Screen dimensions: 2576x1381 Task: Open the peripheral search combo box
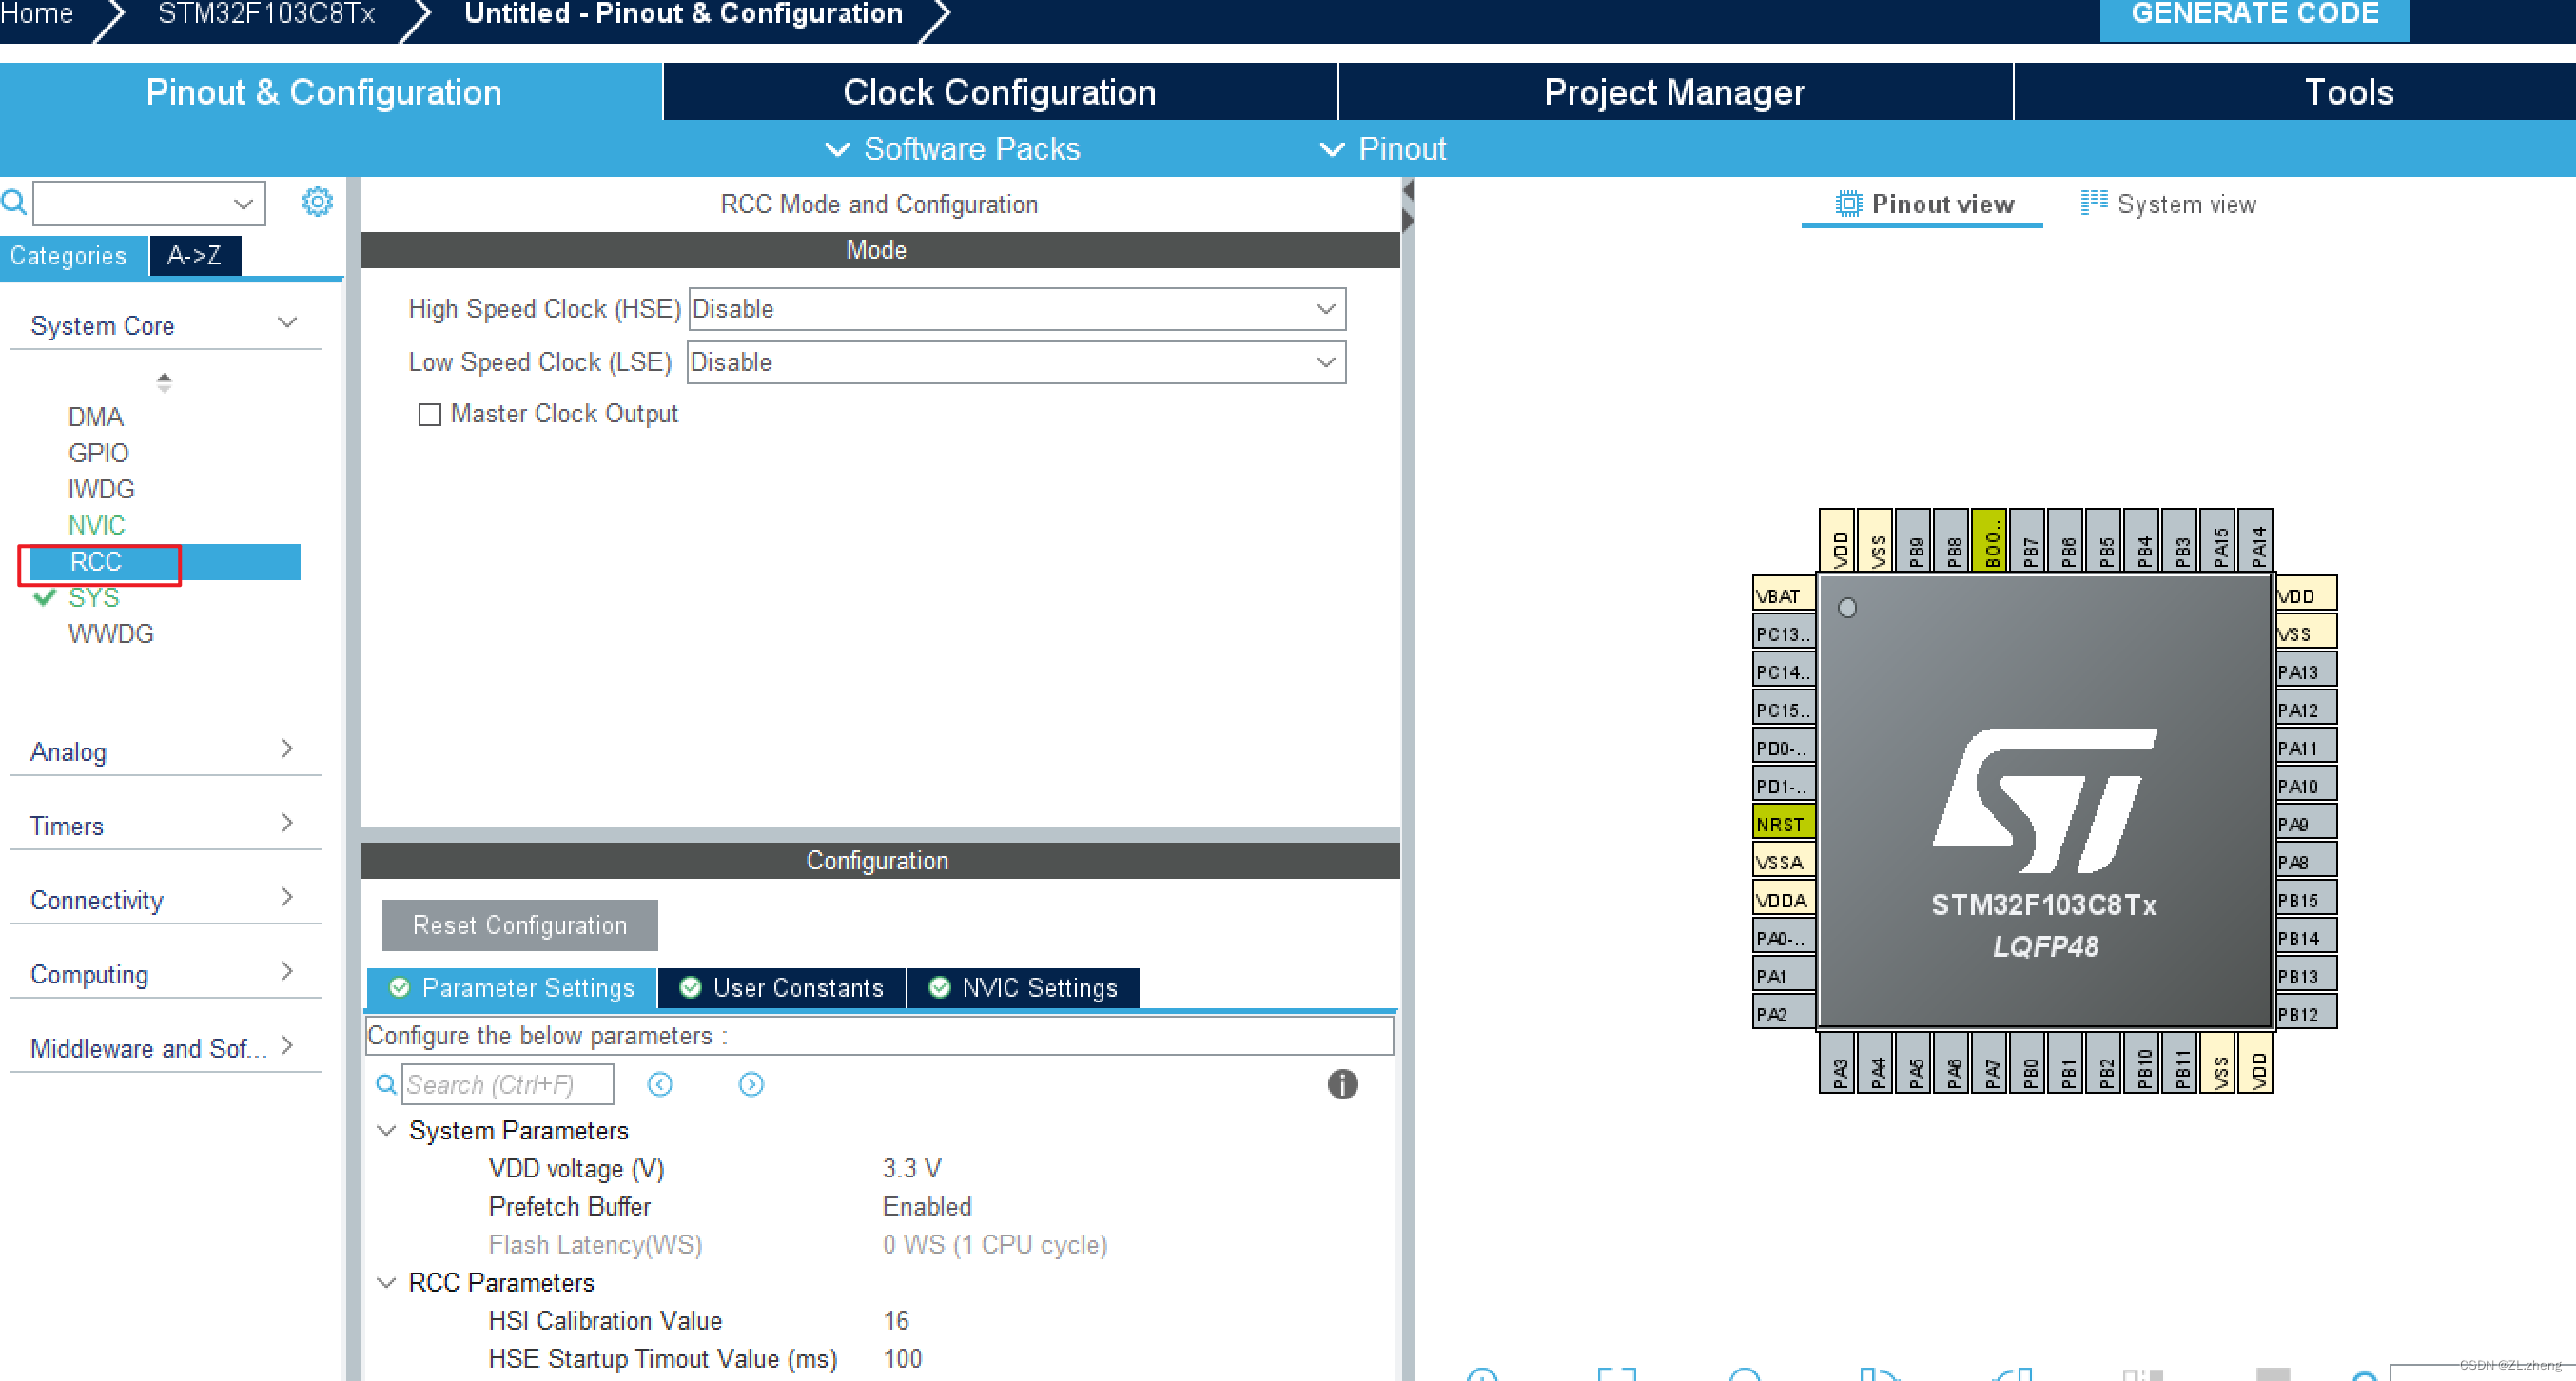[x=149, y=203]
